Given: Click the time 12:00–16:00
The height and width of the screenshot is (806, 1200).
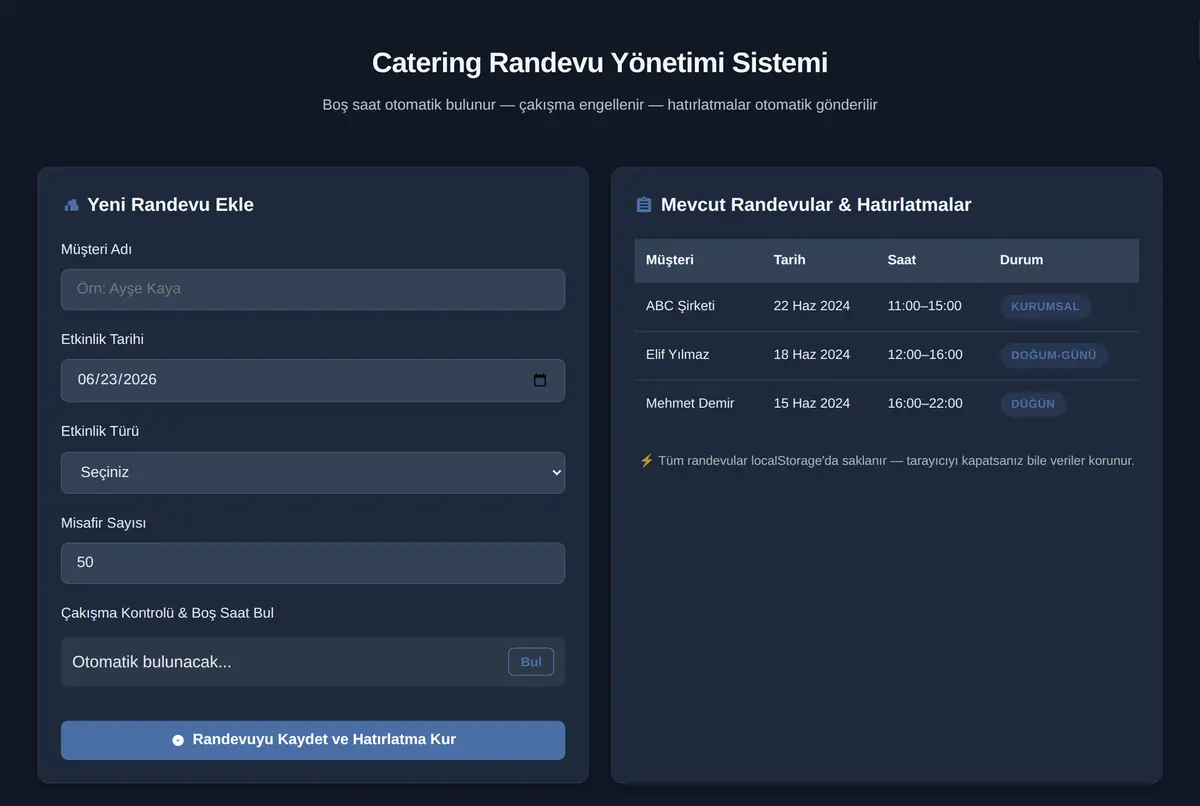Looking at the screenshot, I should point(925,355).
